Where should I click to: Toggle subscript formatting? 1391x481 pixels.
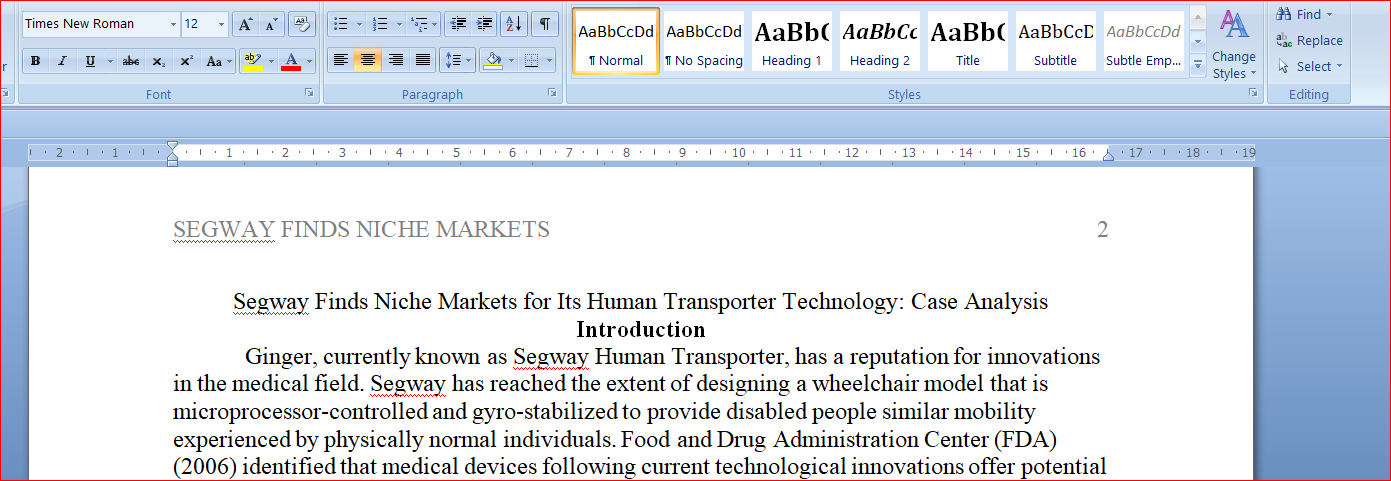coord(159,61)
